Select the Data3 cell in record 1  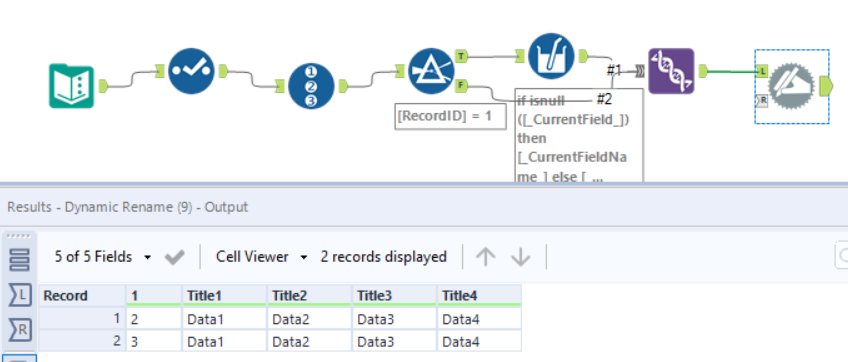pos(395,319)
